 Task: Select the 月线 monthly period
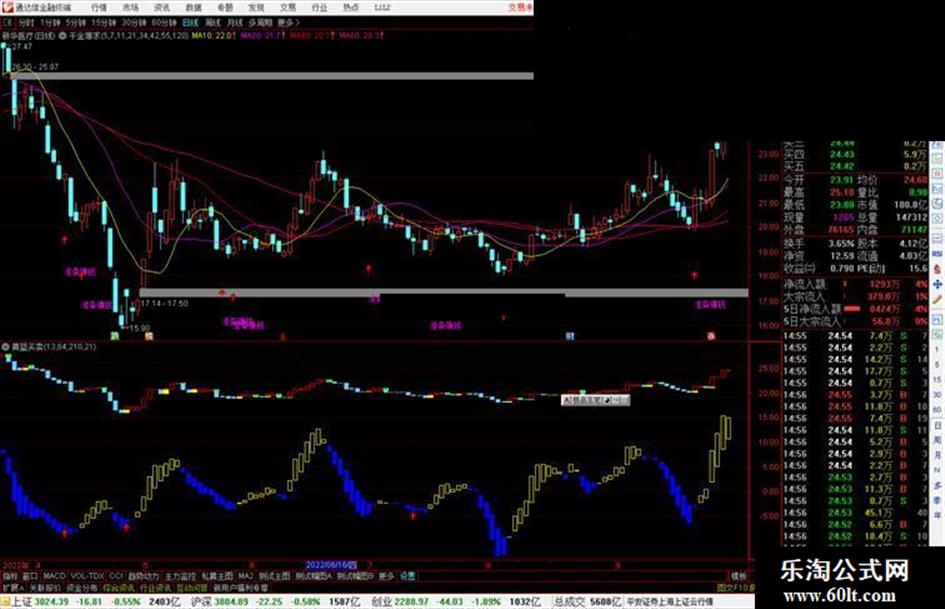pos(234,22)
